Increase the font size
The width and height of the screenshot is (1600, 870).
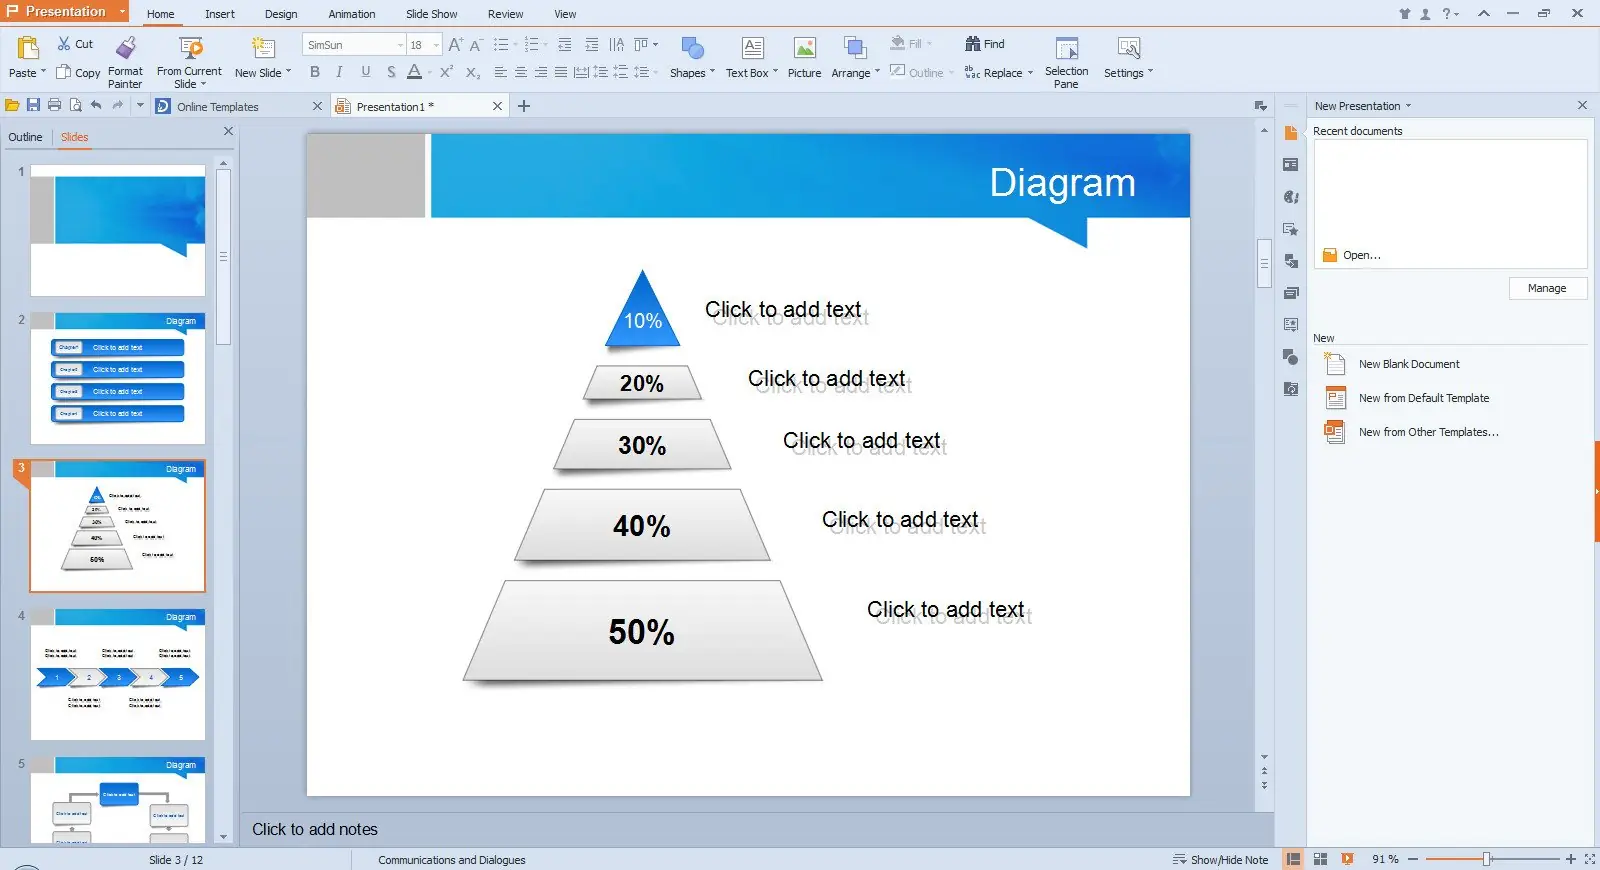point(456,45)
